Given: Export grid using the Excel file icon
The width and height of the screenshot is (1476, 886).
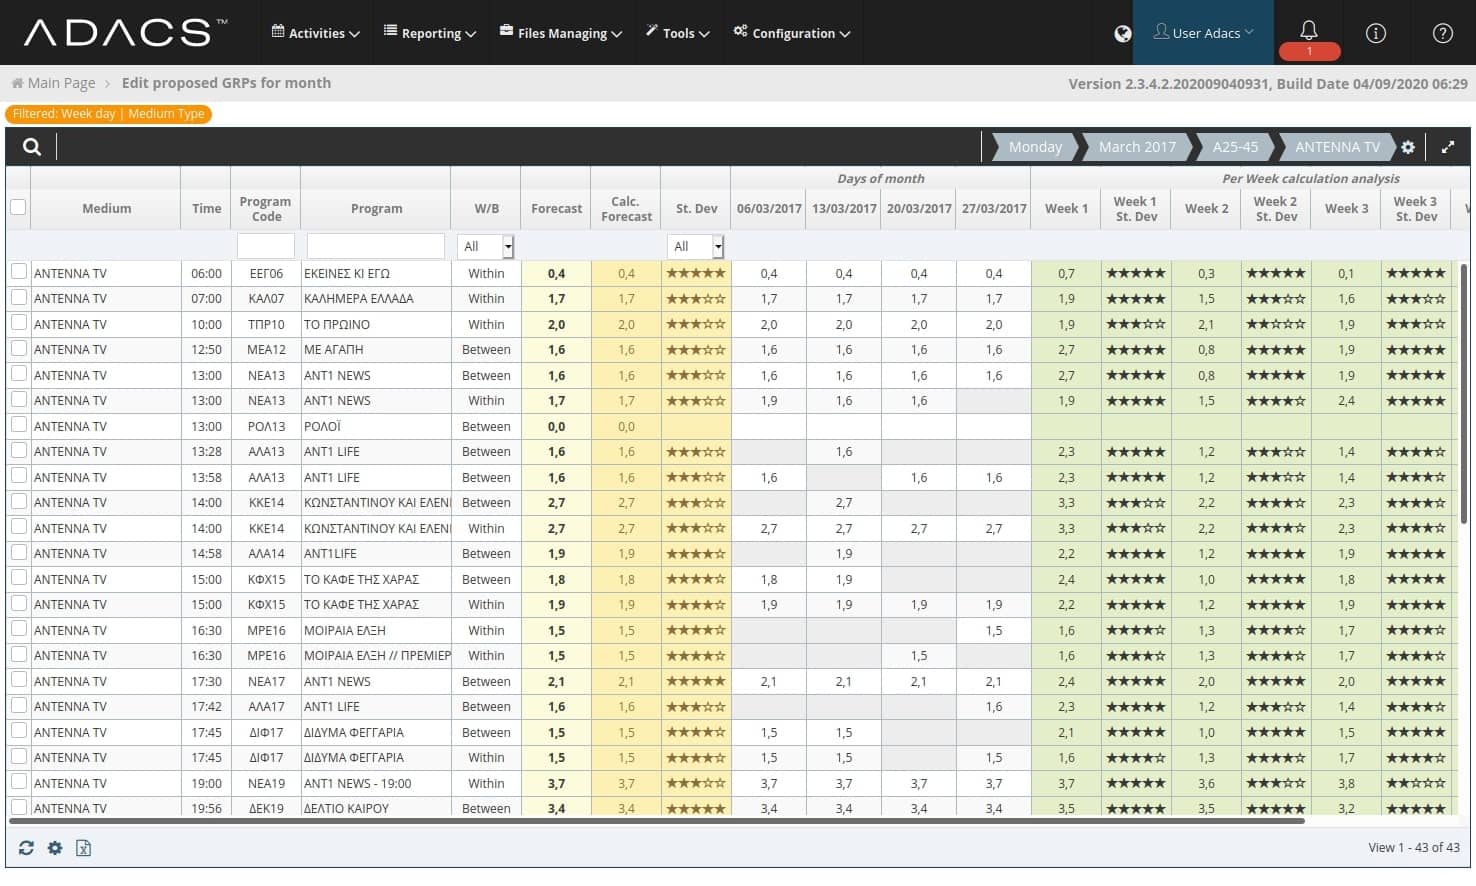Looking at the screenshot, I should tap(84, 848).
